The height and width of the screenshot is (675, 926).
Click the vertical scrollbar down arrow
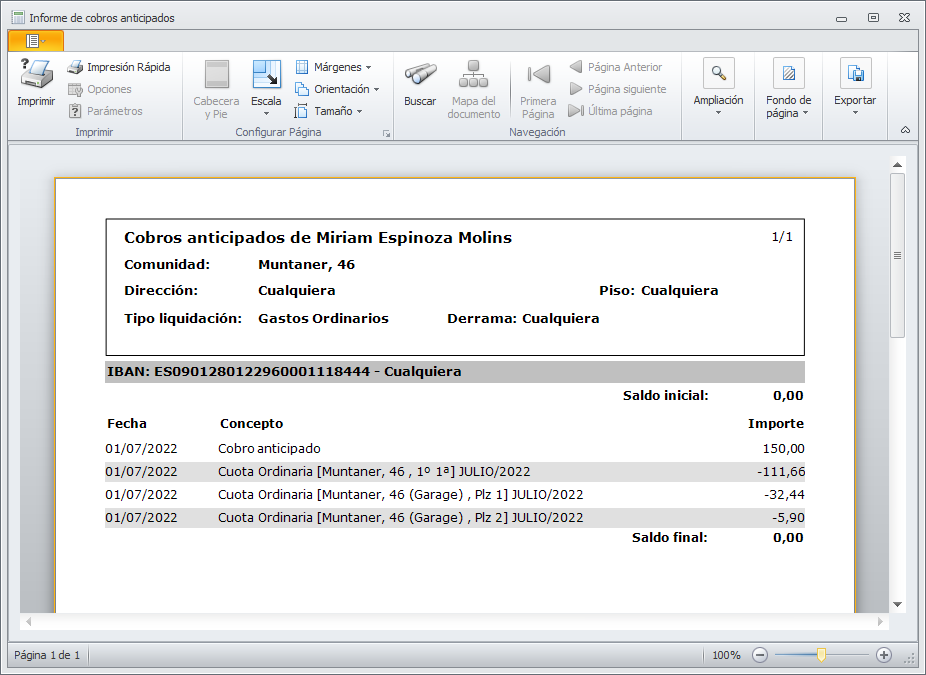tap(897, 604)
